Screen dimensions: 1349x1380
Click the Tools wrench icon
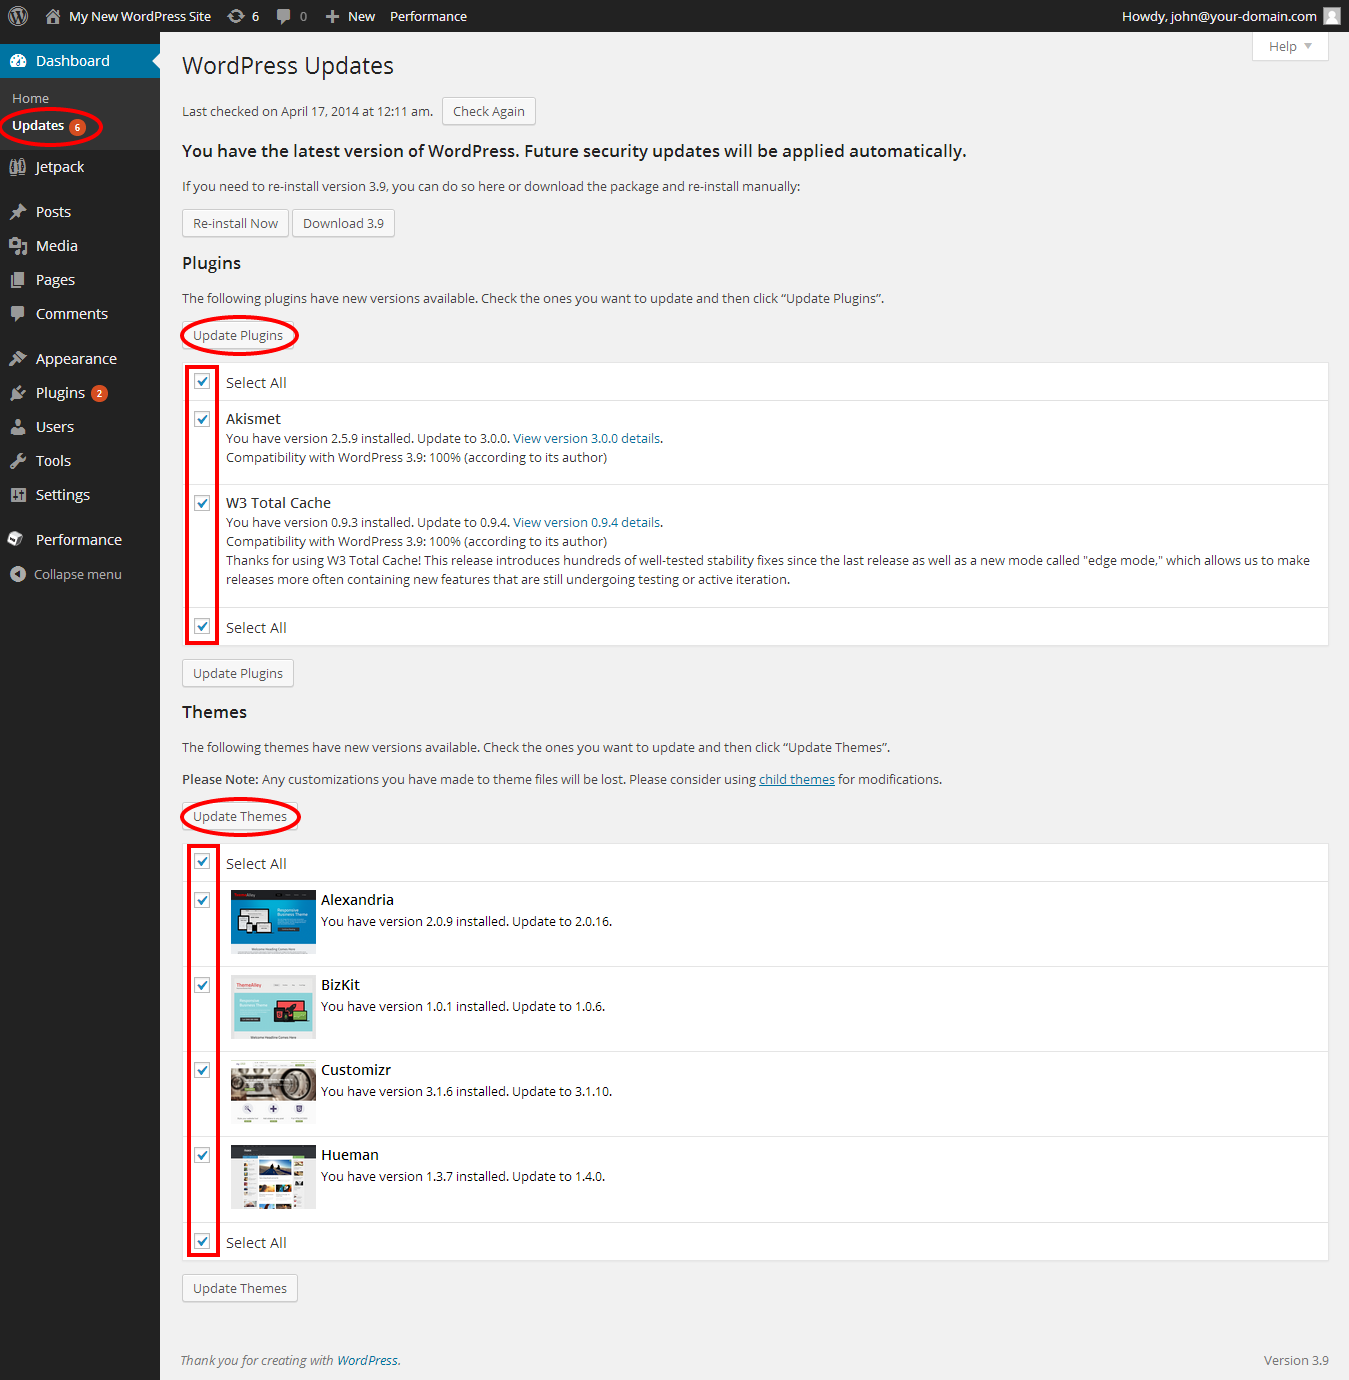click(x=18, y=461)
